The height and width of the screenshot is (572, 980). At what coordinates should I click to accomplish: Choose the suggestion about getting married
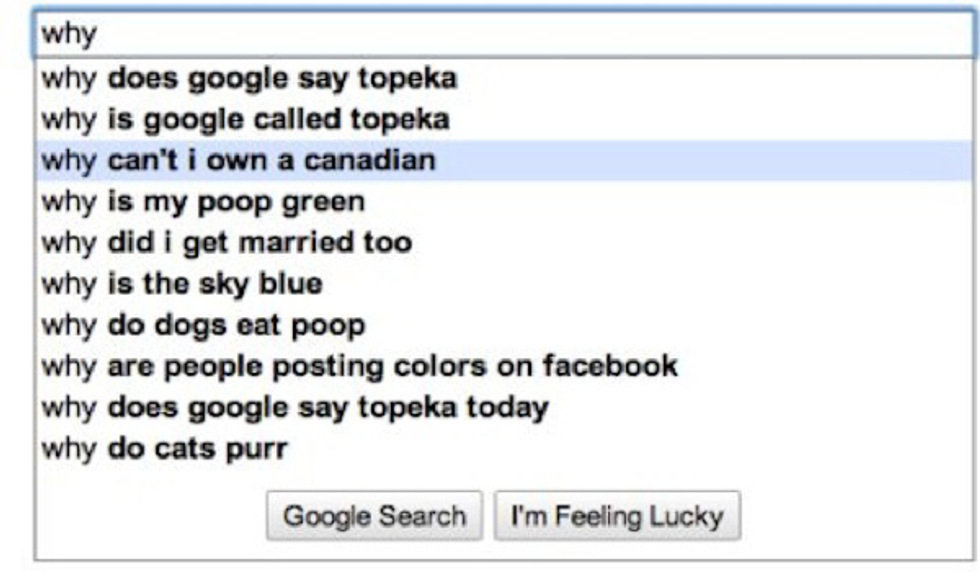226,242
